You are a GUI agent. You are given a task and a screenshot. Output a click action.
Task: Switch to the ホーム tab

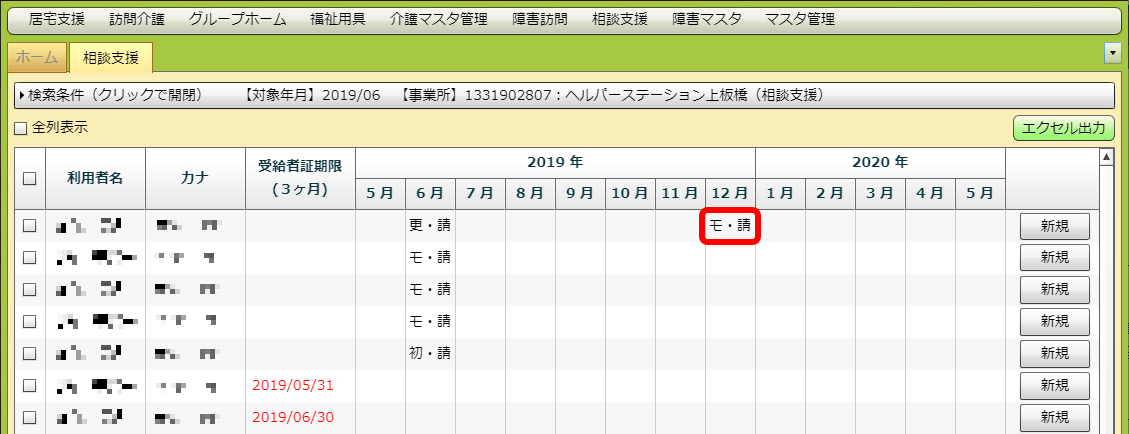pyautogui.click(x=37, y=58)
